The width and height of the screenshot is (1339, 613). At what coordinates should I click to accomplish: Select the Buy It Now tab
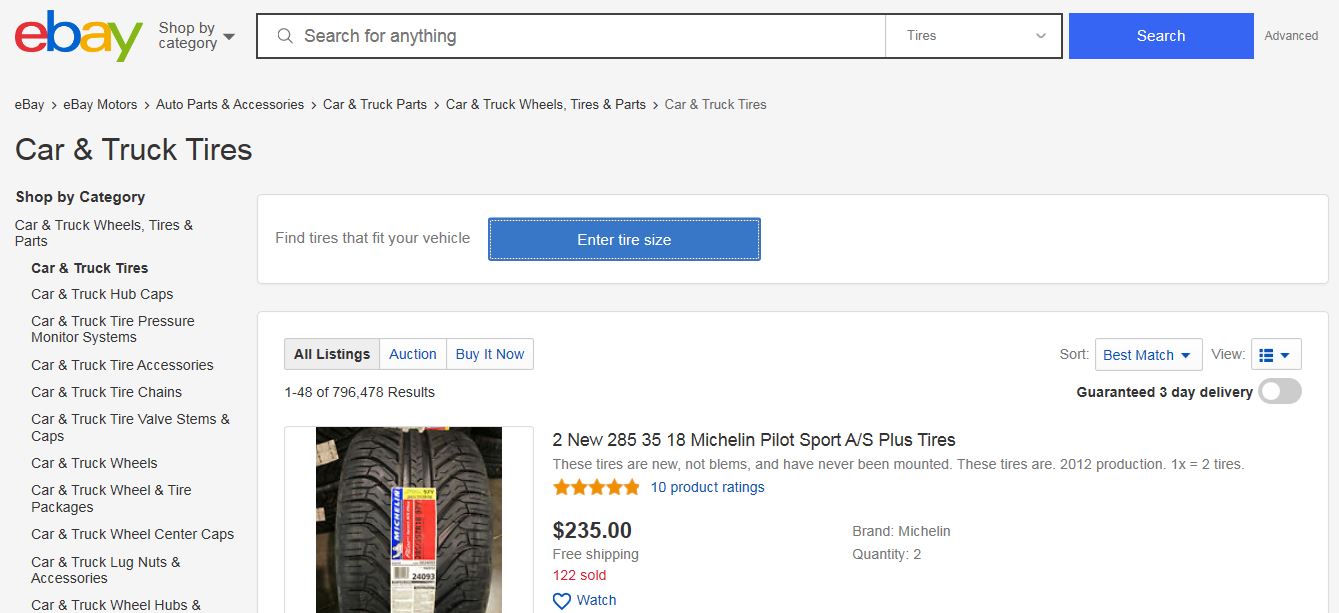point(490,354)
